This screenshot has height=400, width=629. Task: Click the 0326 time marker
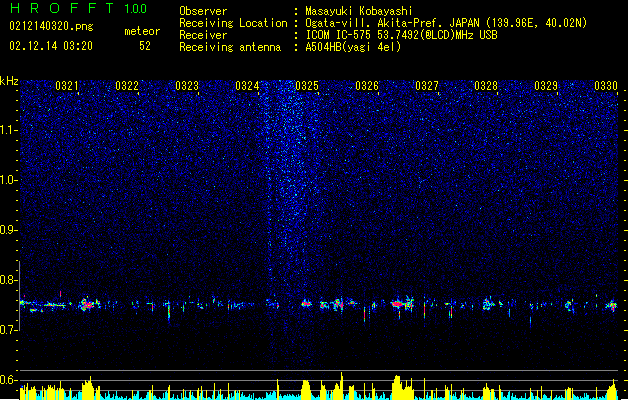367,86
